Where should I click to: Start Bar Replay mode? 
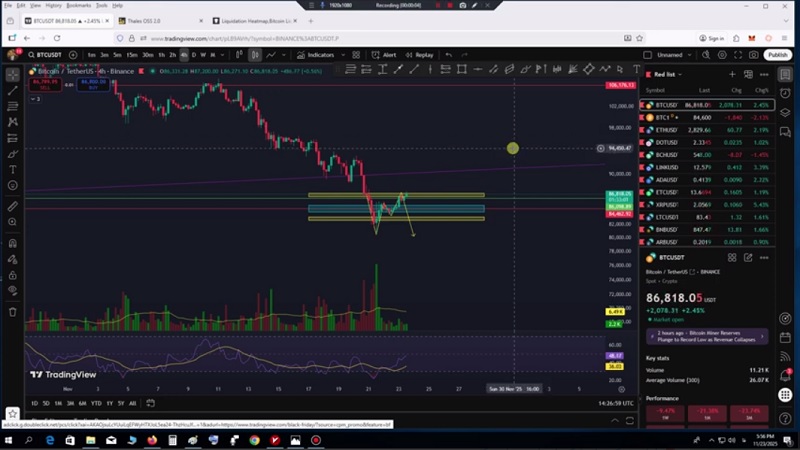click(420, 55)
